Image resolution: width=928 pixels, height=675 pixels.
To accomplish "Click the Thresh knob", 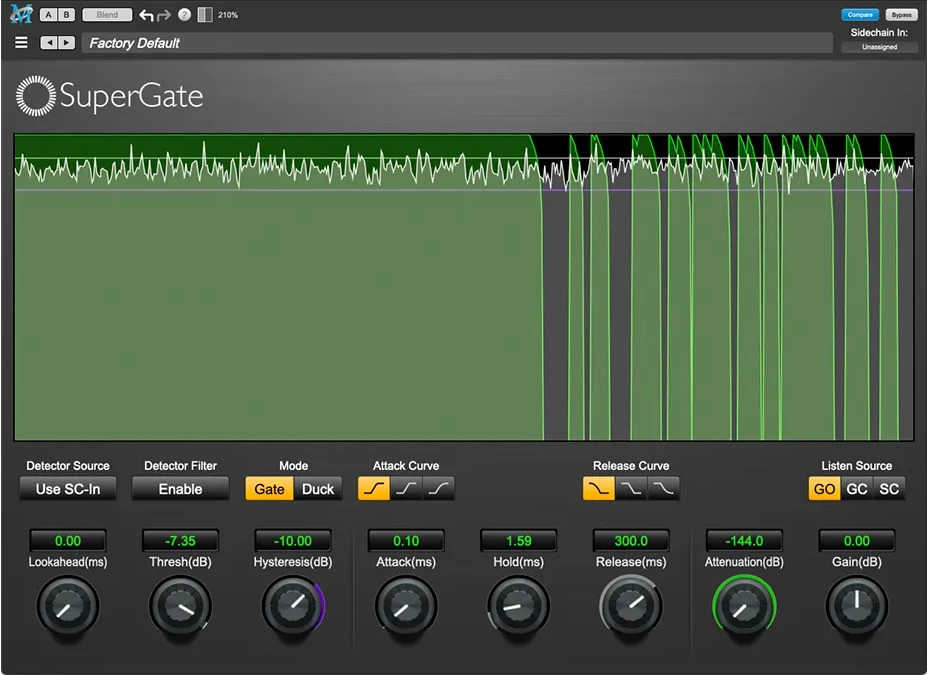I will pos(181,606).
